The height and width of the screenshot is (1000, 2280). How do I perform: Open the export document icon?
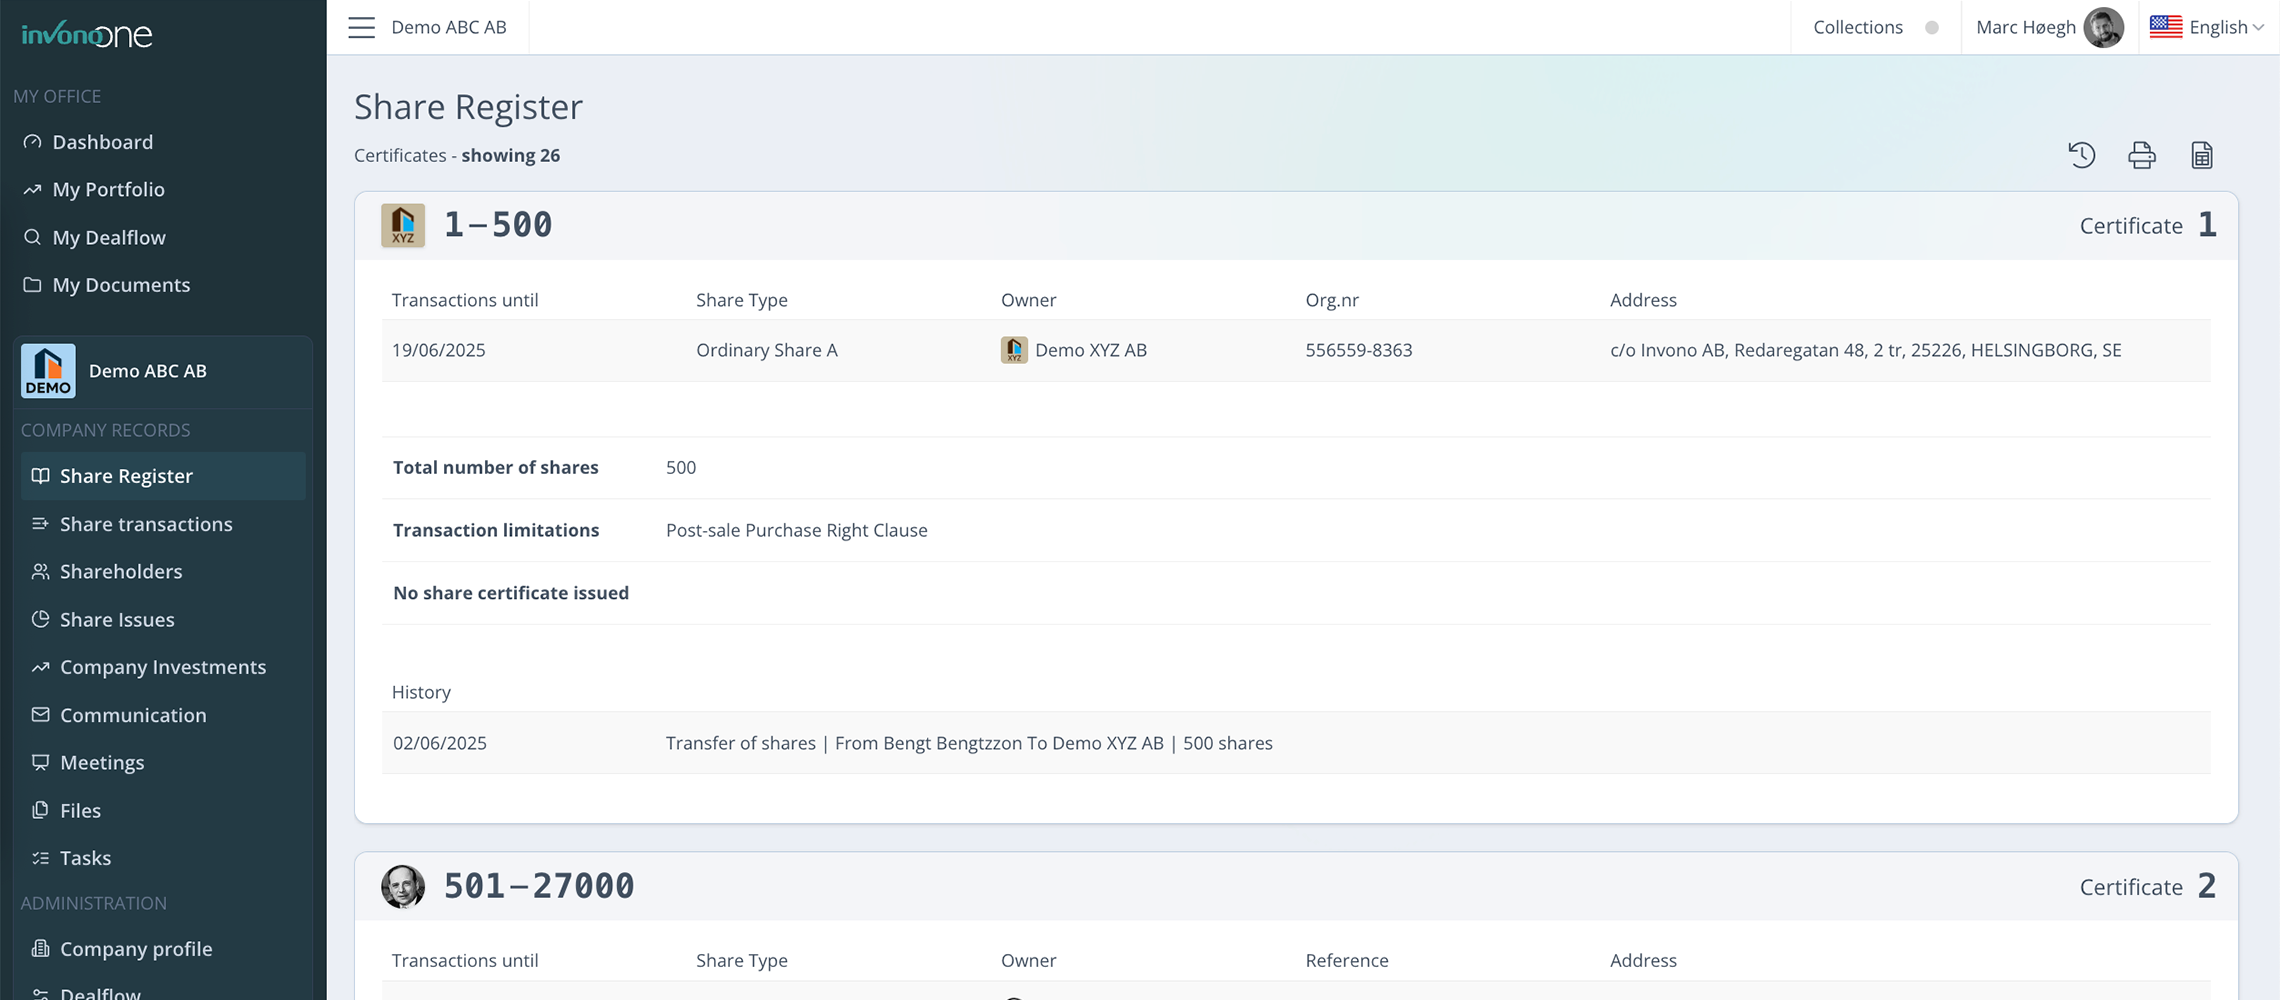pos(2202,155)
